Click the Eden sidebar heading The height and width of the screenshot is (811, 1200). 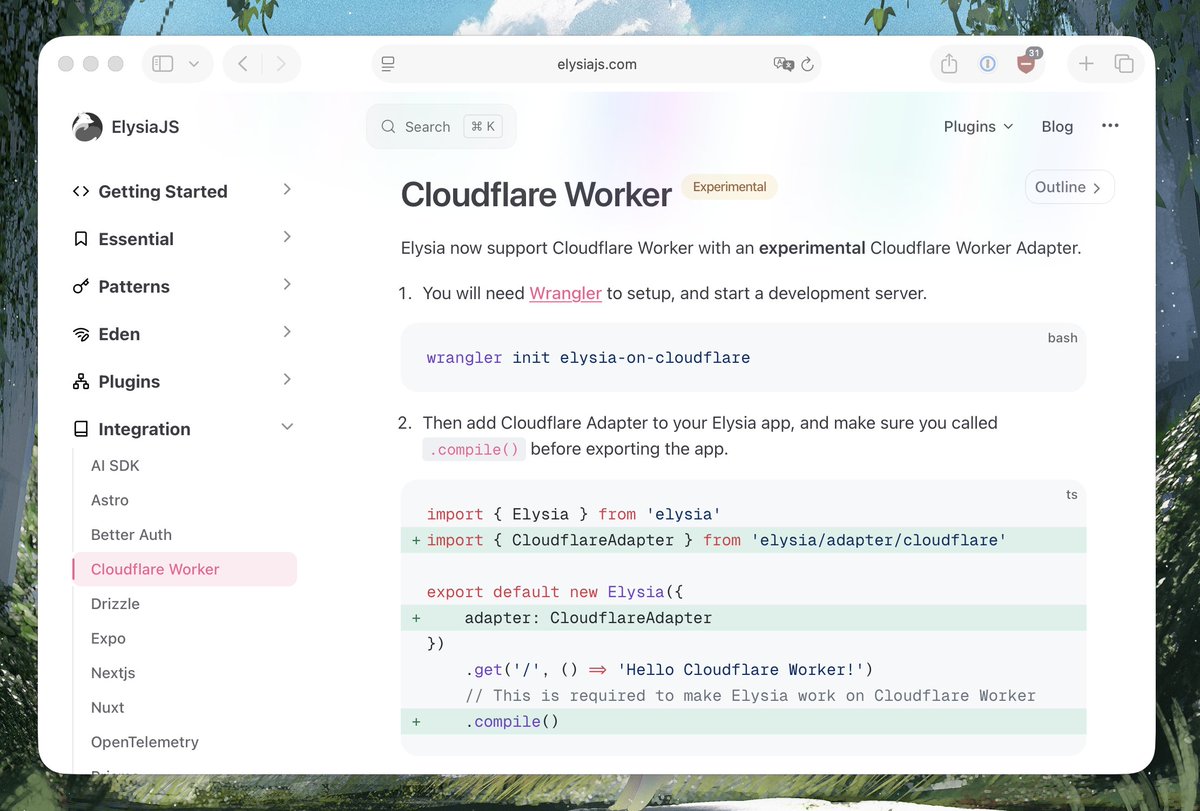tap(119, 334)
